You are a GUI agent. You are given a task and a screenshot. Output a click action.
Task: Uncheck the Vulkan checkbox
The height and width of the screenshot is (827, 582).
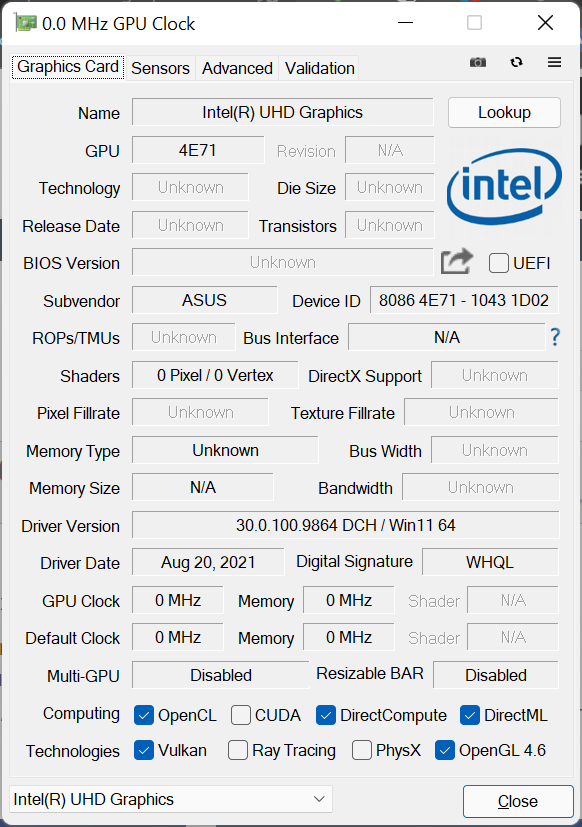(x=144, y=750)
